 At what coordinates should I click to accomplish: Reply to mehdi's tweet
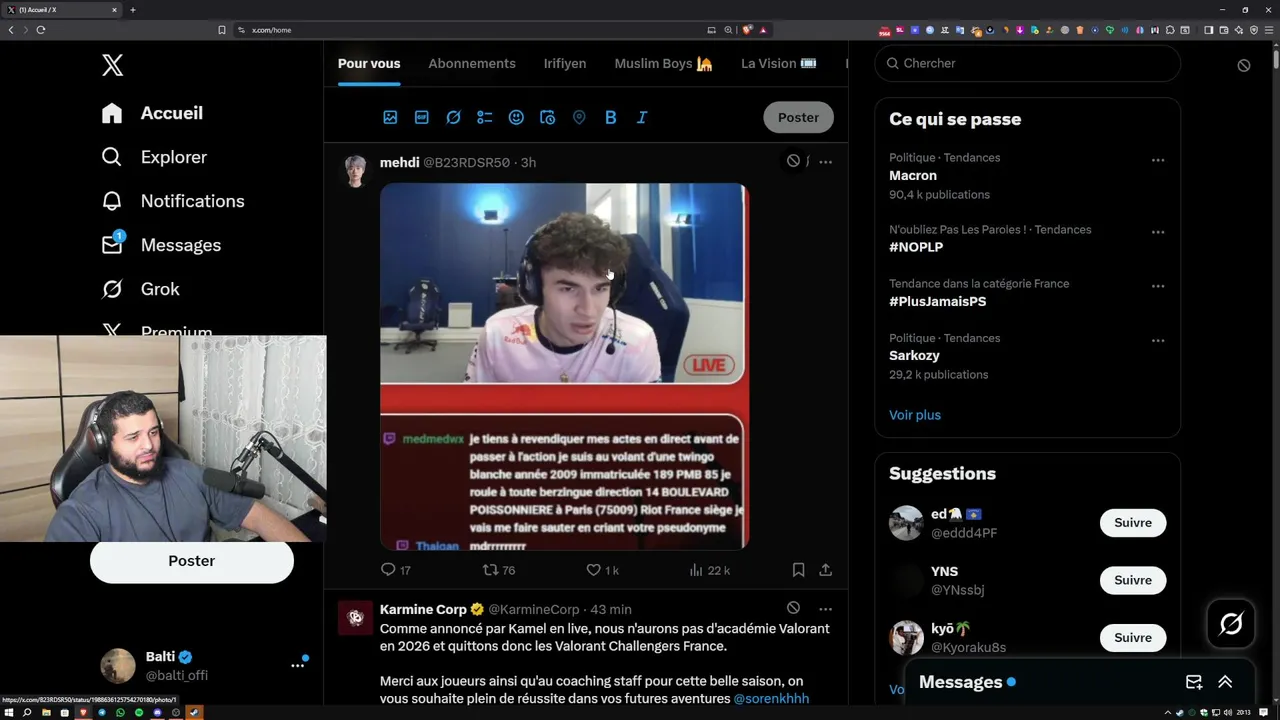coord(396,570)
